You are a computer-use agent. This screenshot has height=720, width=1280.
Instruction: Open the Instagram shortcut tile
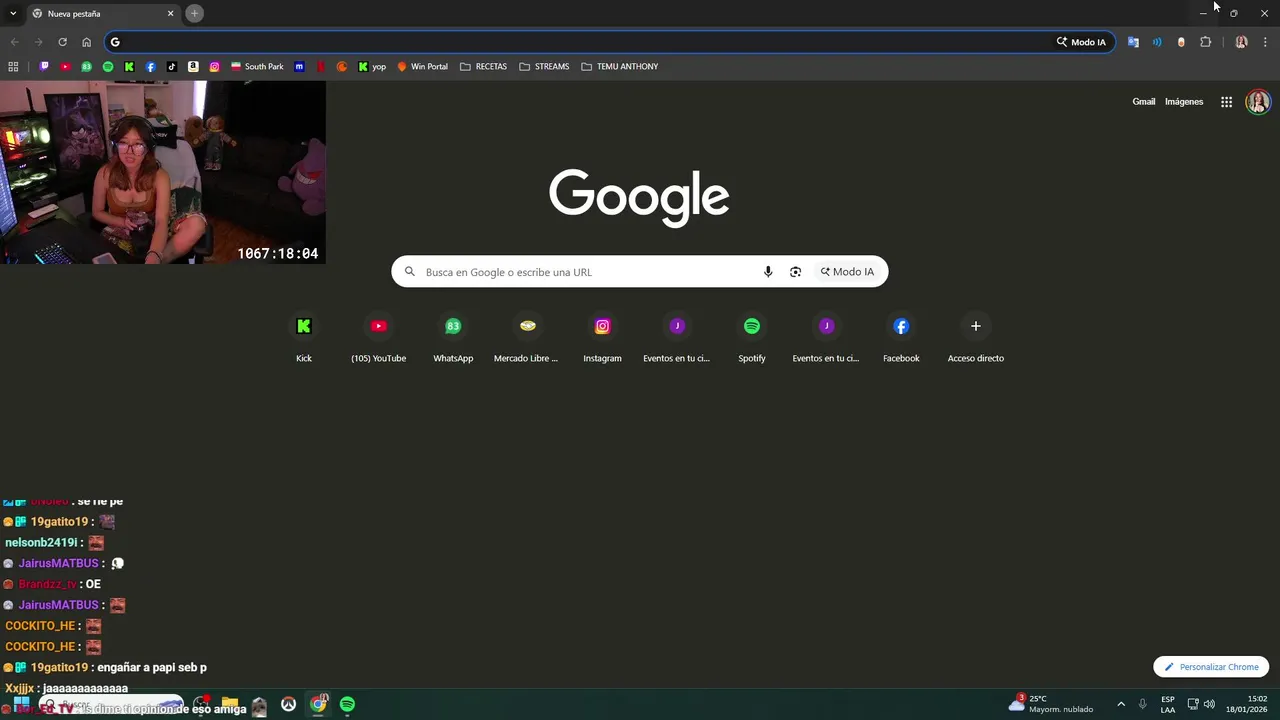602,338
